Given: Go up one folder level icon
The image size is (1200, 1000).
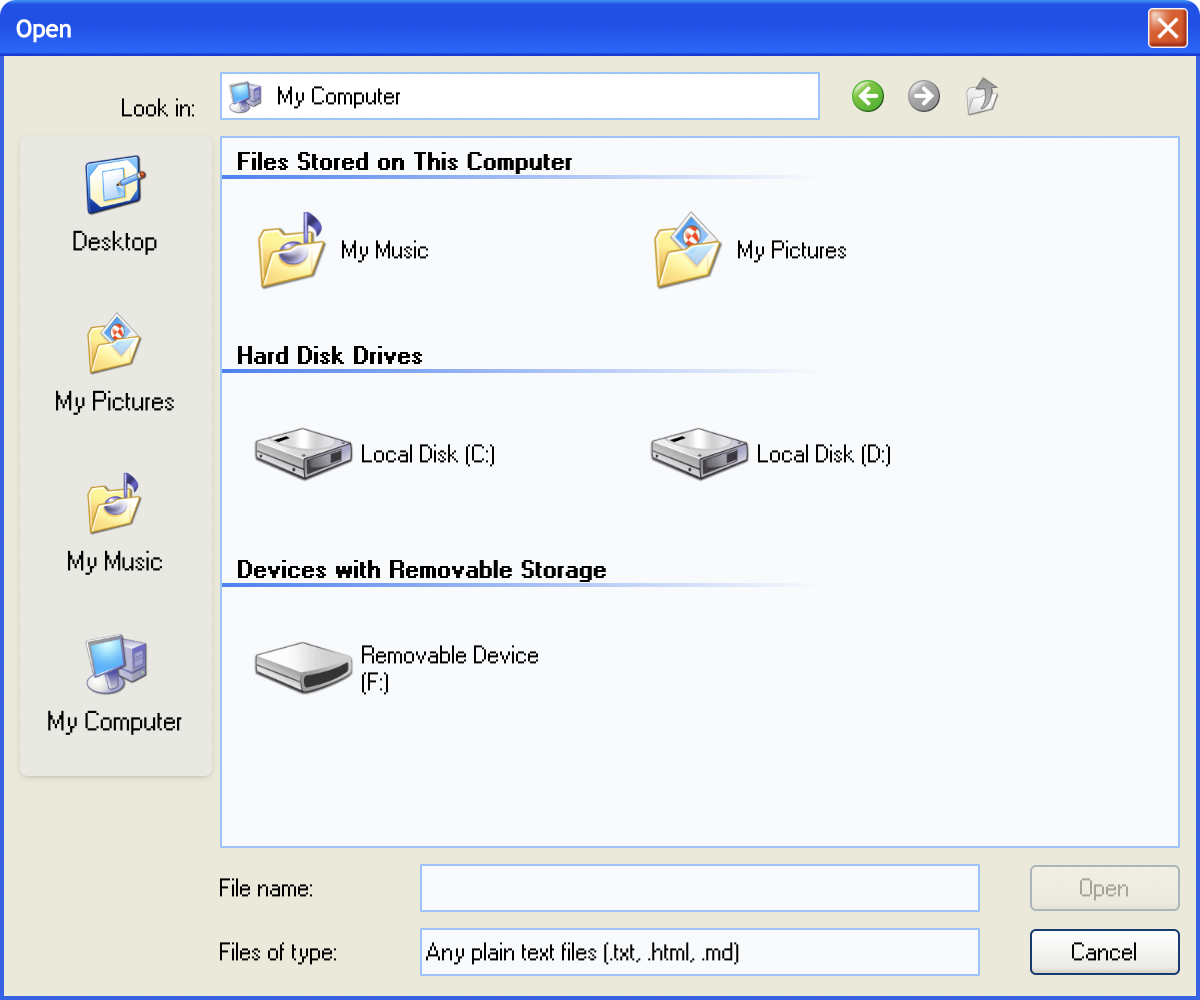Looking at the screenshot, I should pyautogui.click(x=982, y=97).
